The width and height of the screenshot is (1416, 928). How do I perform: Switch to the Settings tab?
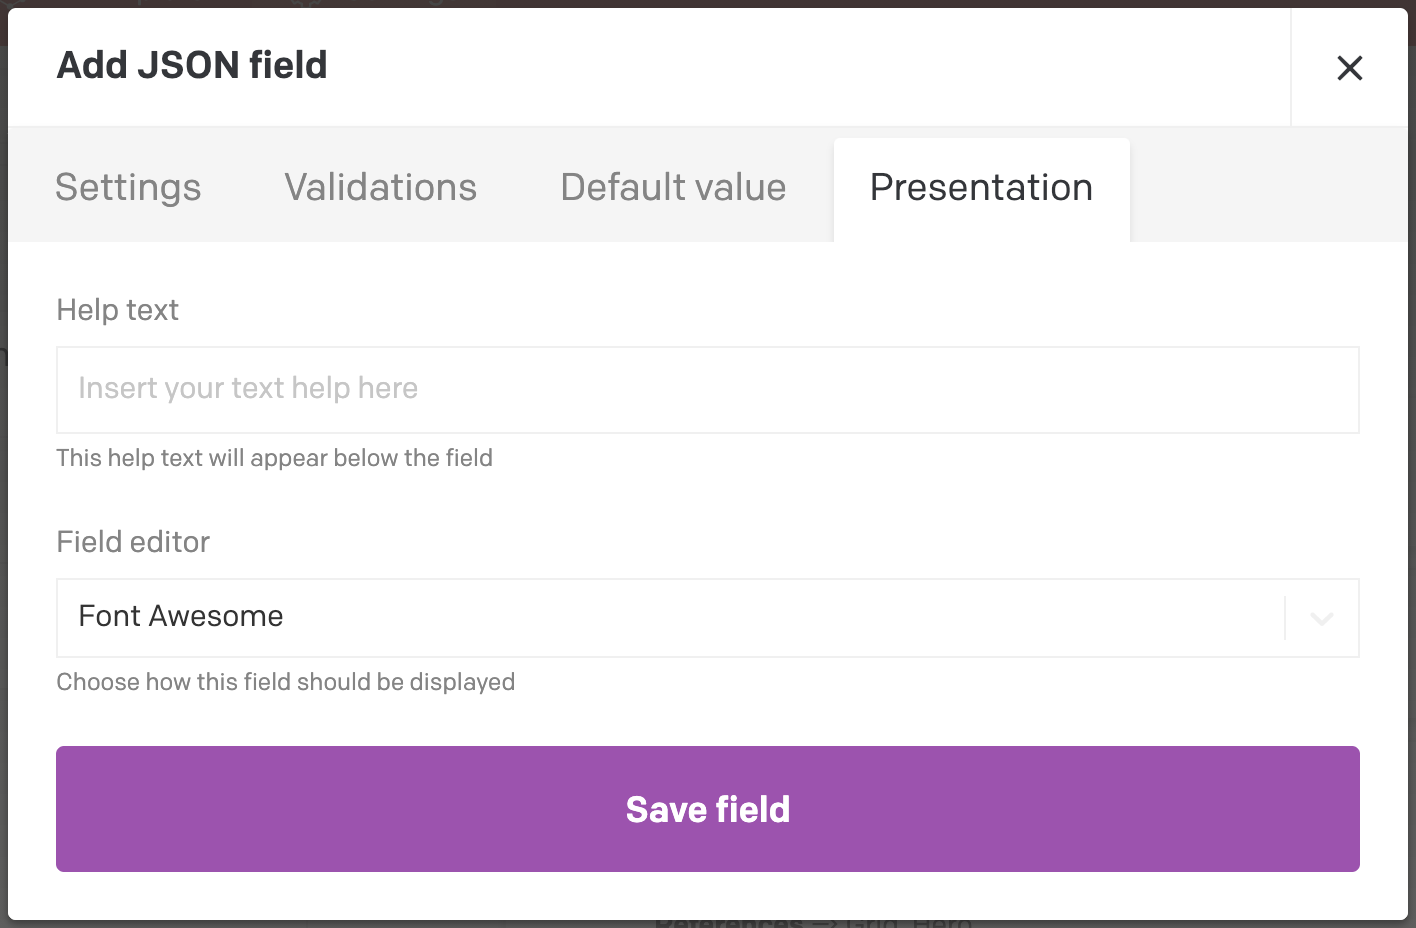click(x=128, y=188)
